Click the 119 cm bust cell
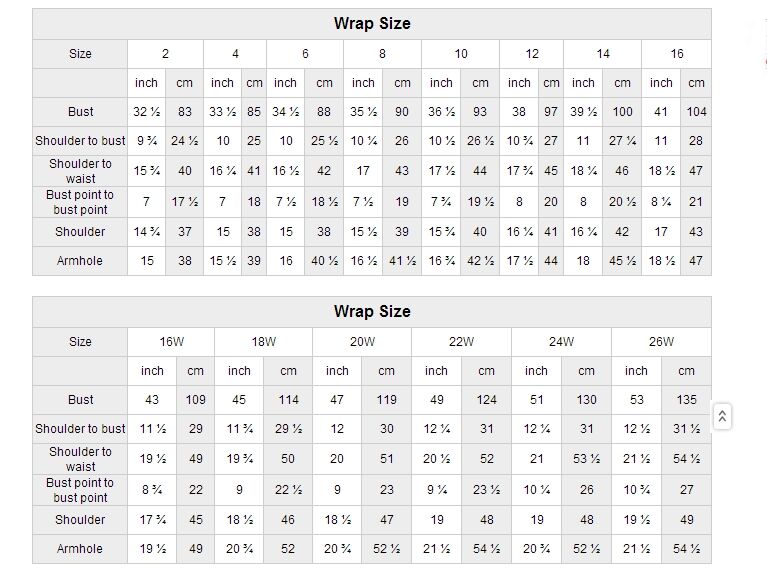This screenshot has height=569, width=767. (387, 399)
